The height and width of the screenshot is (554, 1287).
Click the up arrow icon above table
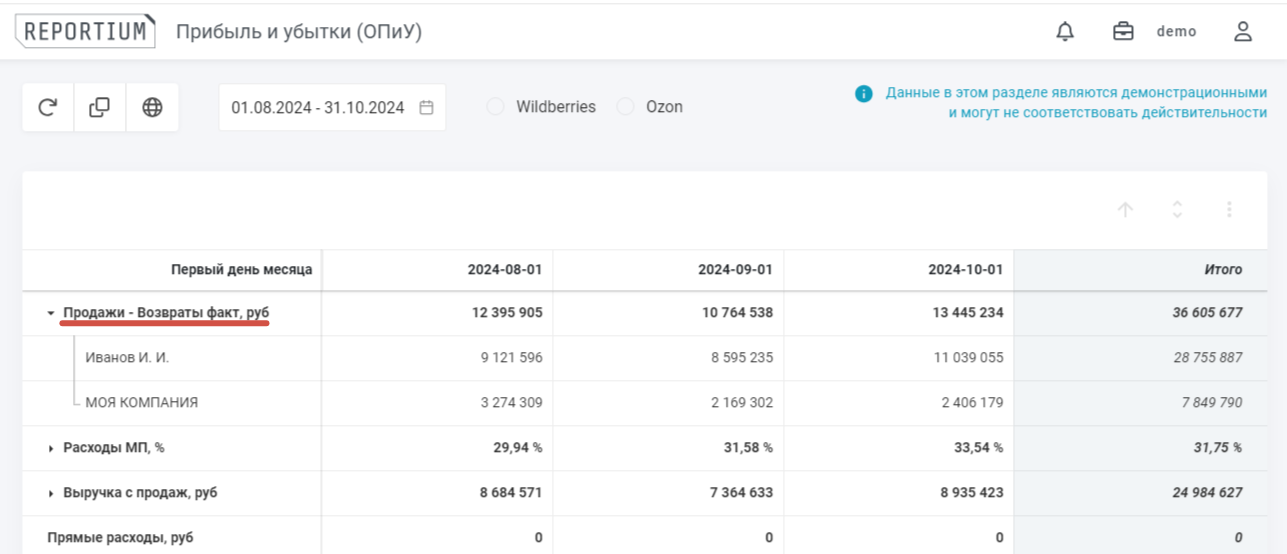point(1125,210)
